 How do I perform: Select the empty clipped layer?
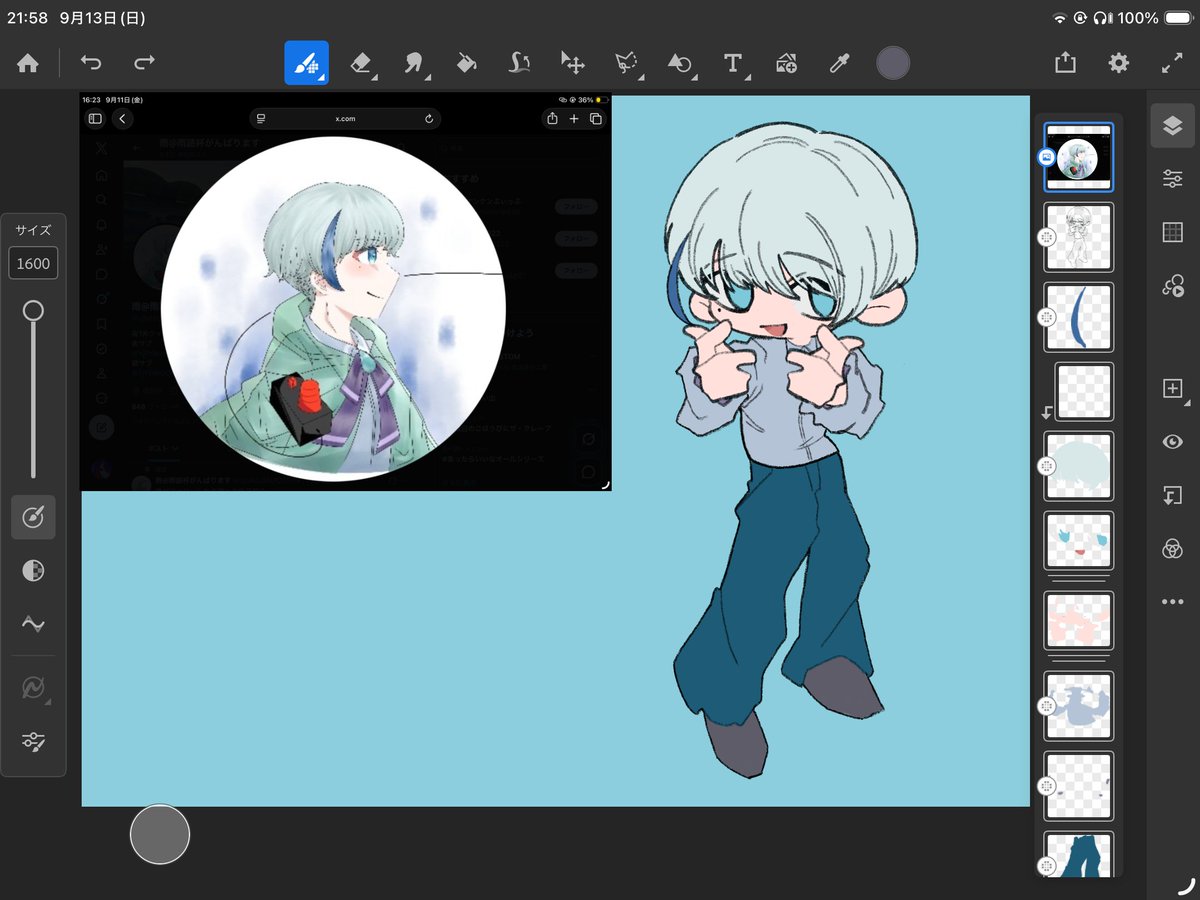click(x=1084, y=391)
